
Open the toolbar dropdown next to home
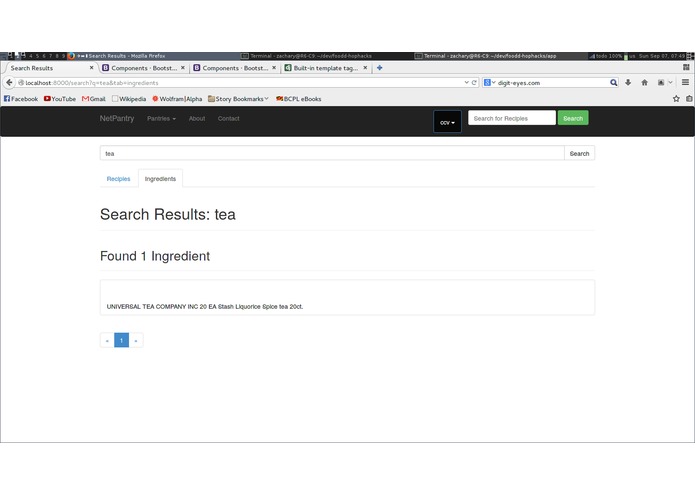pyautogui.click(x=670, y=82)
